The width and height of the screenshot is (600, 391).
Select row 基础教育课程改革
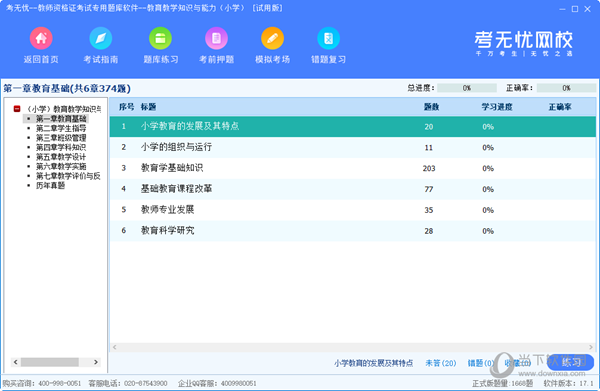click(x=352, y=189)
